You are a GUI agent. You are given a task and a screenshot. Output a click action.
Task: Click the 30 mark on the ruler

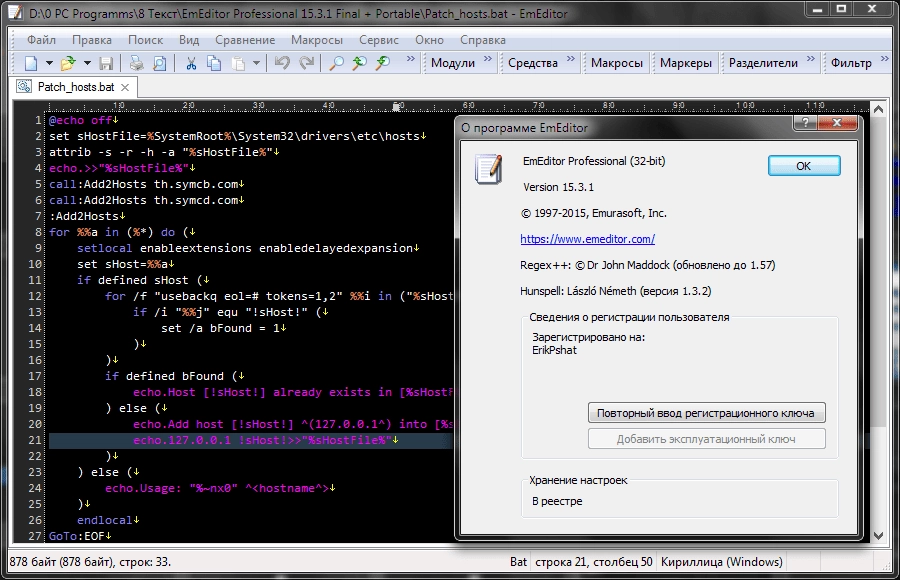tap(259, 106)
